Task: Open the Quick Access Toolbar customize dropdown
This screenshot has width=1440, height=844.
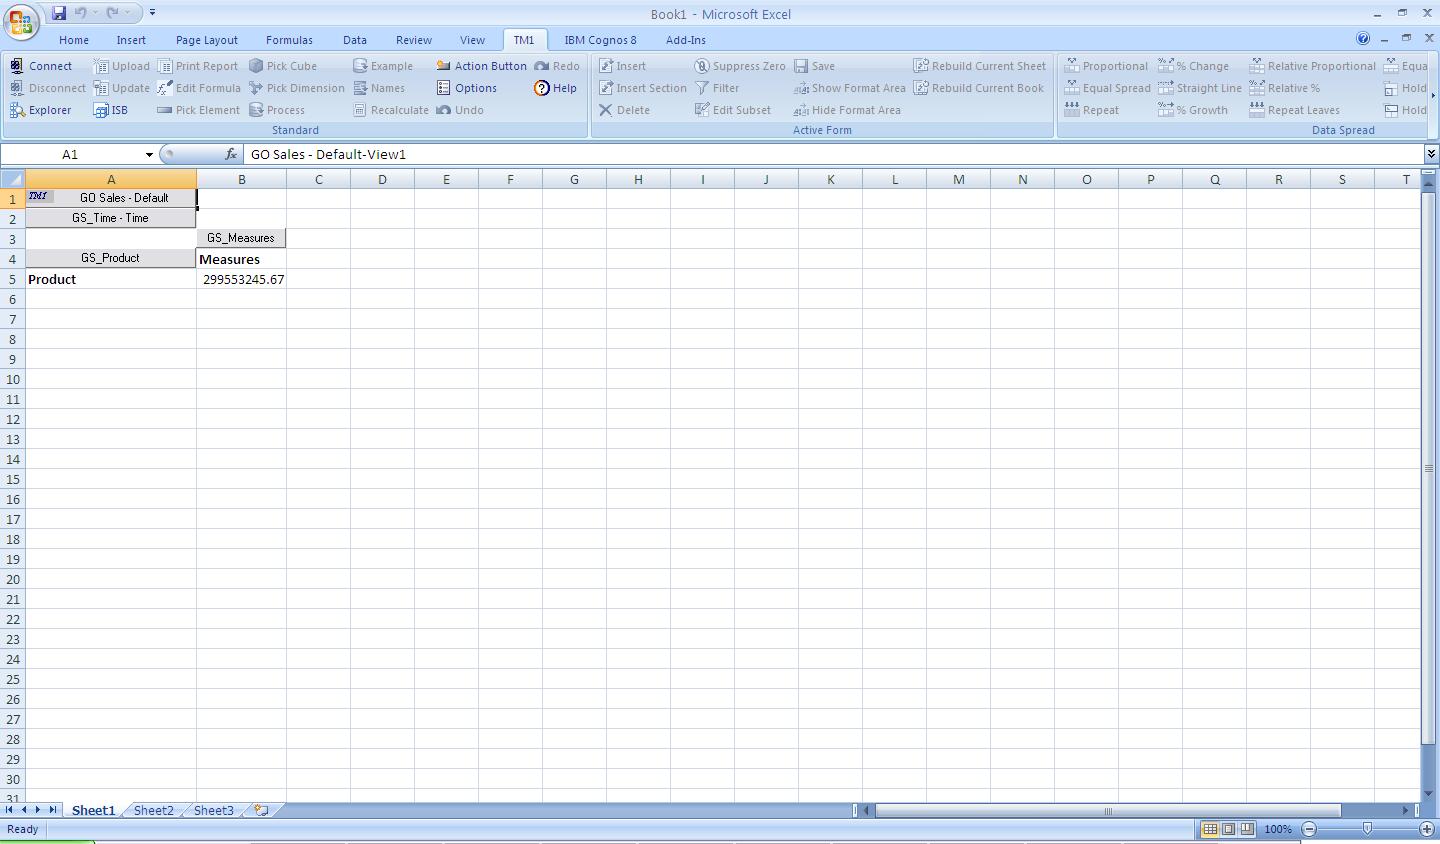Action: tap(152, 12)
